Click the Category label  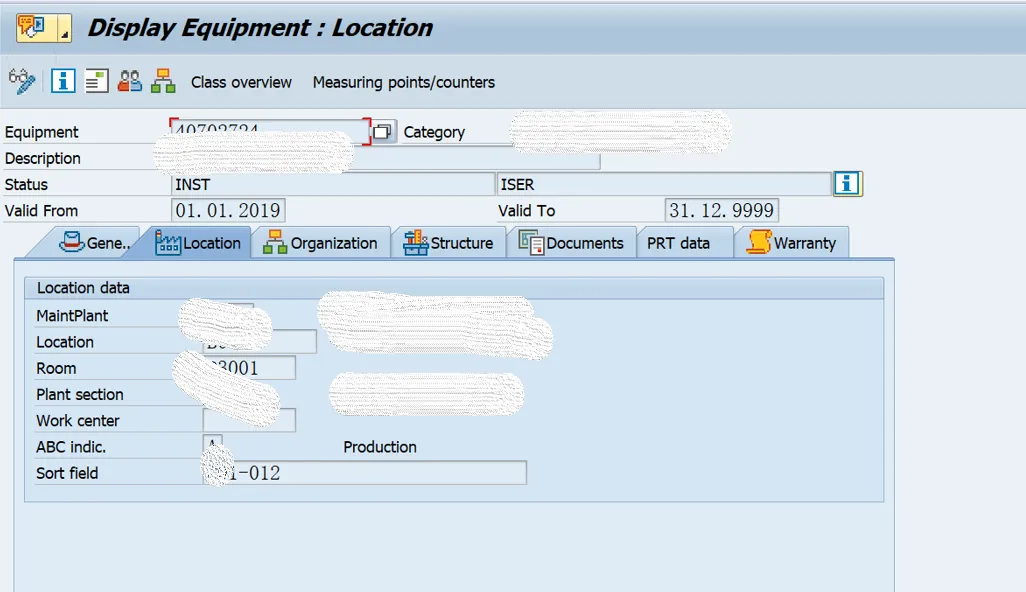(434, 132)
